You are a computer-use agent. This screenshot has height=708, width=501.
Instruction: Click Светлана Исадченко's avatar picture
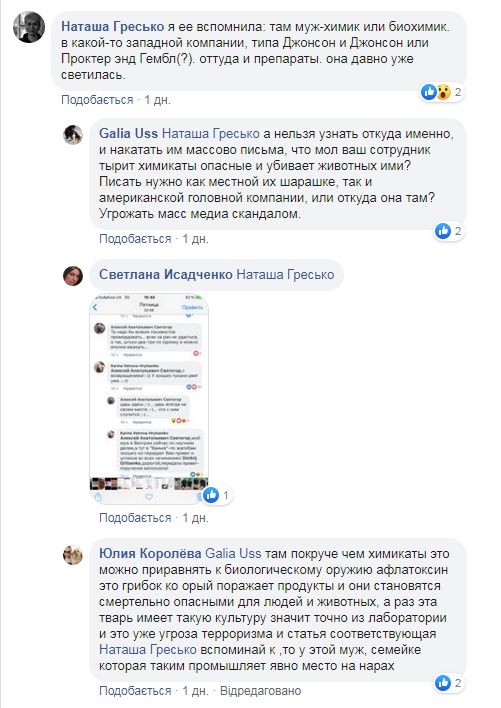pyautogui.click(x=73, y=275)
